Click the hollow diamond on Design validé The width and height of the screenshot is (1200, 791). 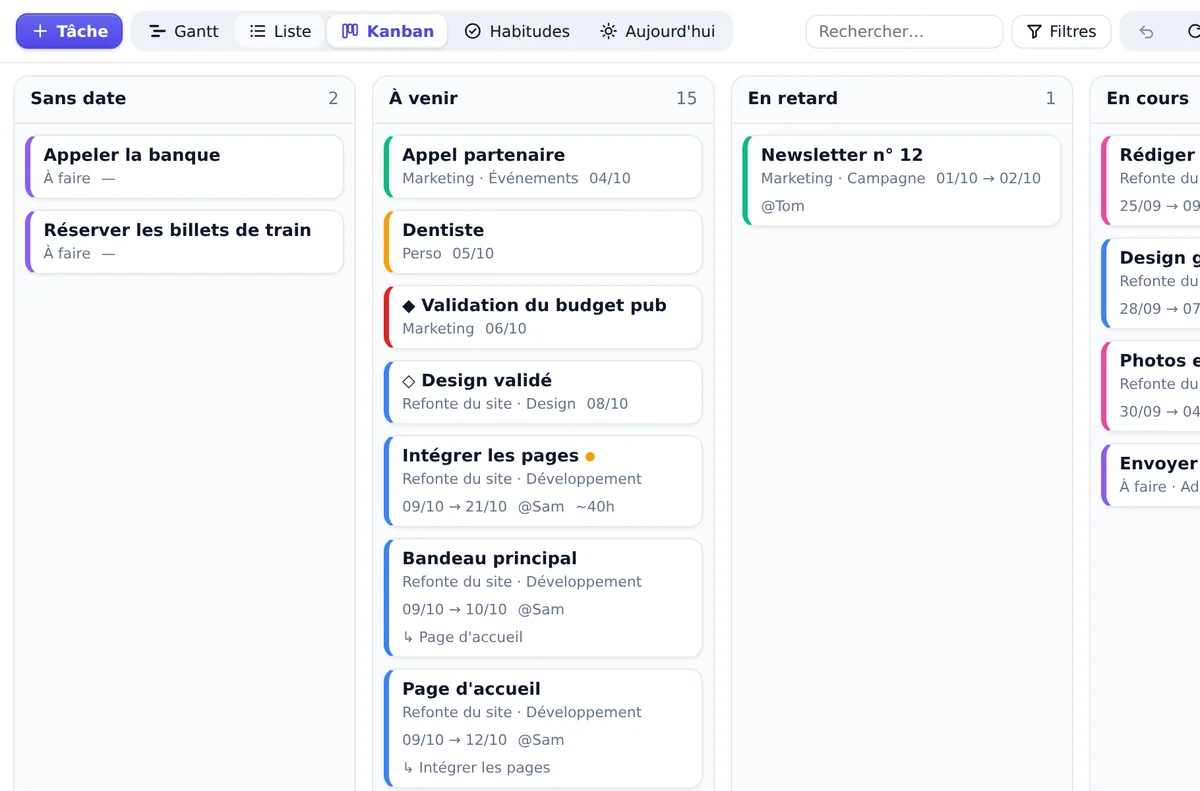coord(408,381)
